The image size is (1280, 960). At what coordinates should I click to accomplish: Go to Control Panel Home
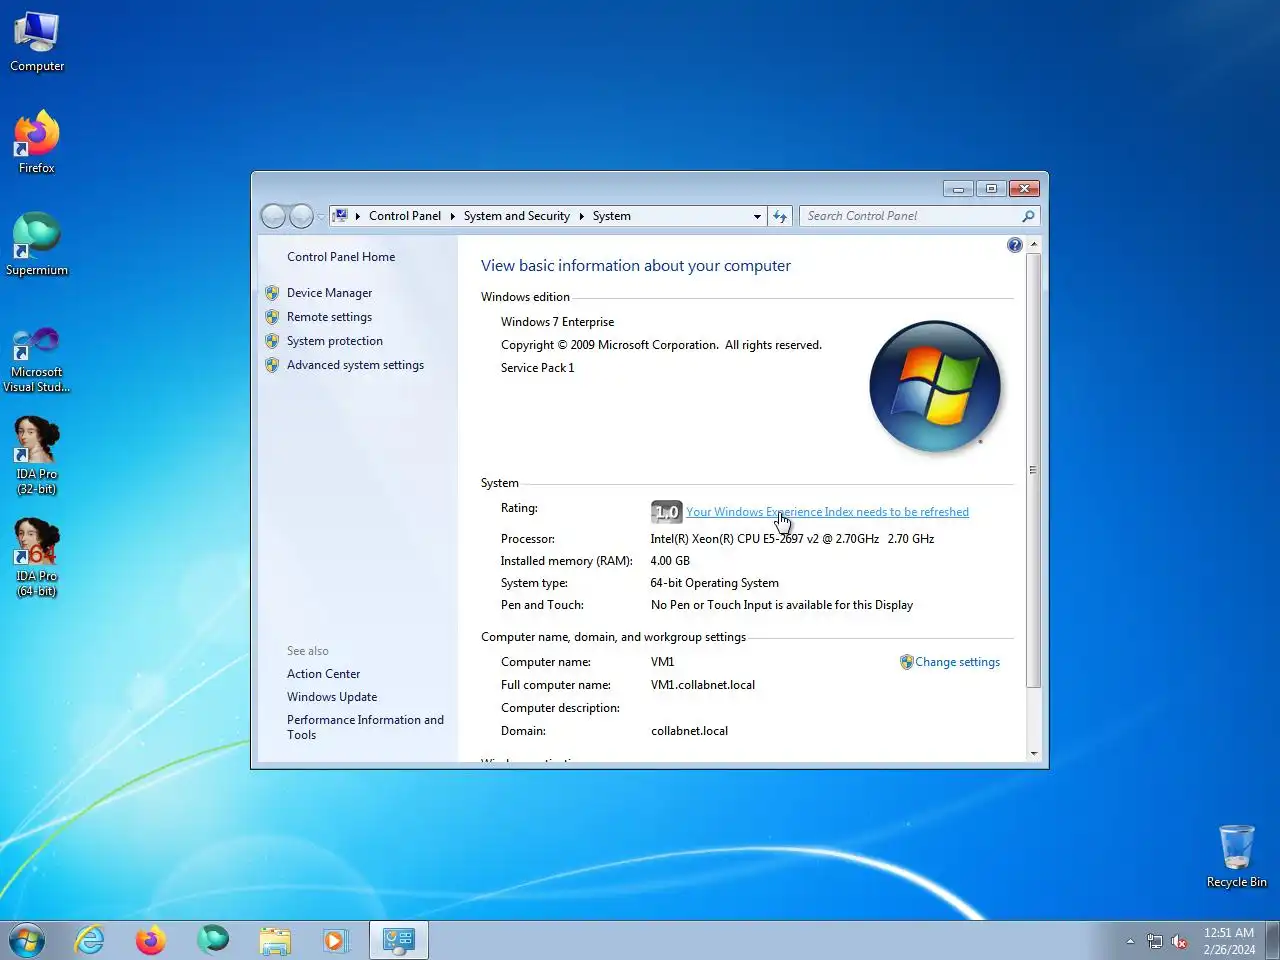(341, 257)
